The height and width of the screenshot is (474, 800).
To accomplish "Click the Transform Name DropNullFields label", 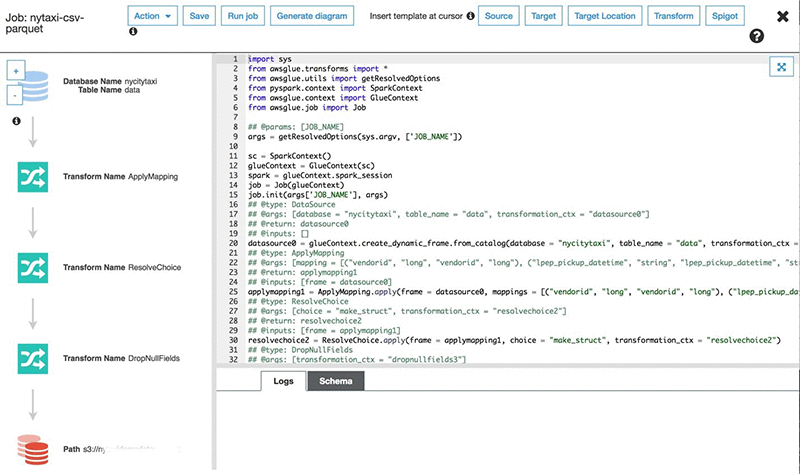I will coord(121,358).
